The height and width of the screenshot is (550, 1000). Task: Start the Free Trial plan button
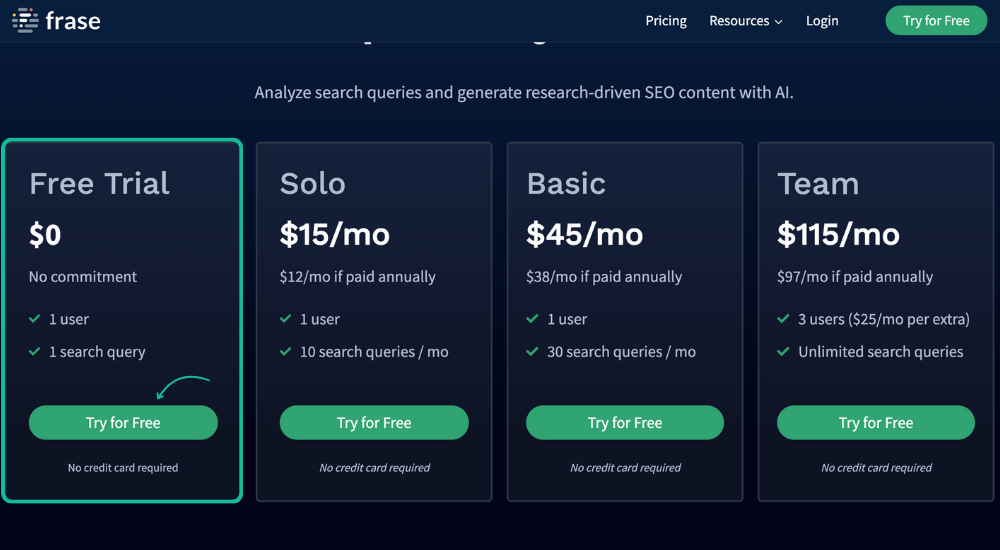pos(123,422)
